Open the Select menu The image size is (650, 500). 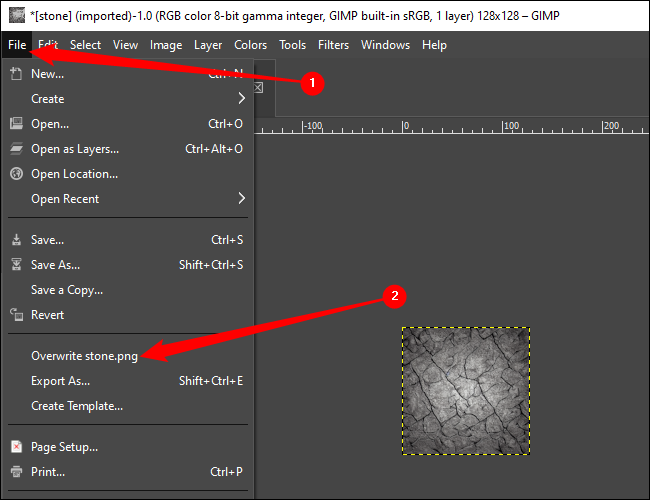pos(85,45)
